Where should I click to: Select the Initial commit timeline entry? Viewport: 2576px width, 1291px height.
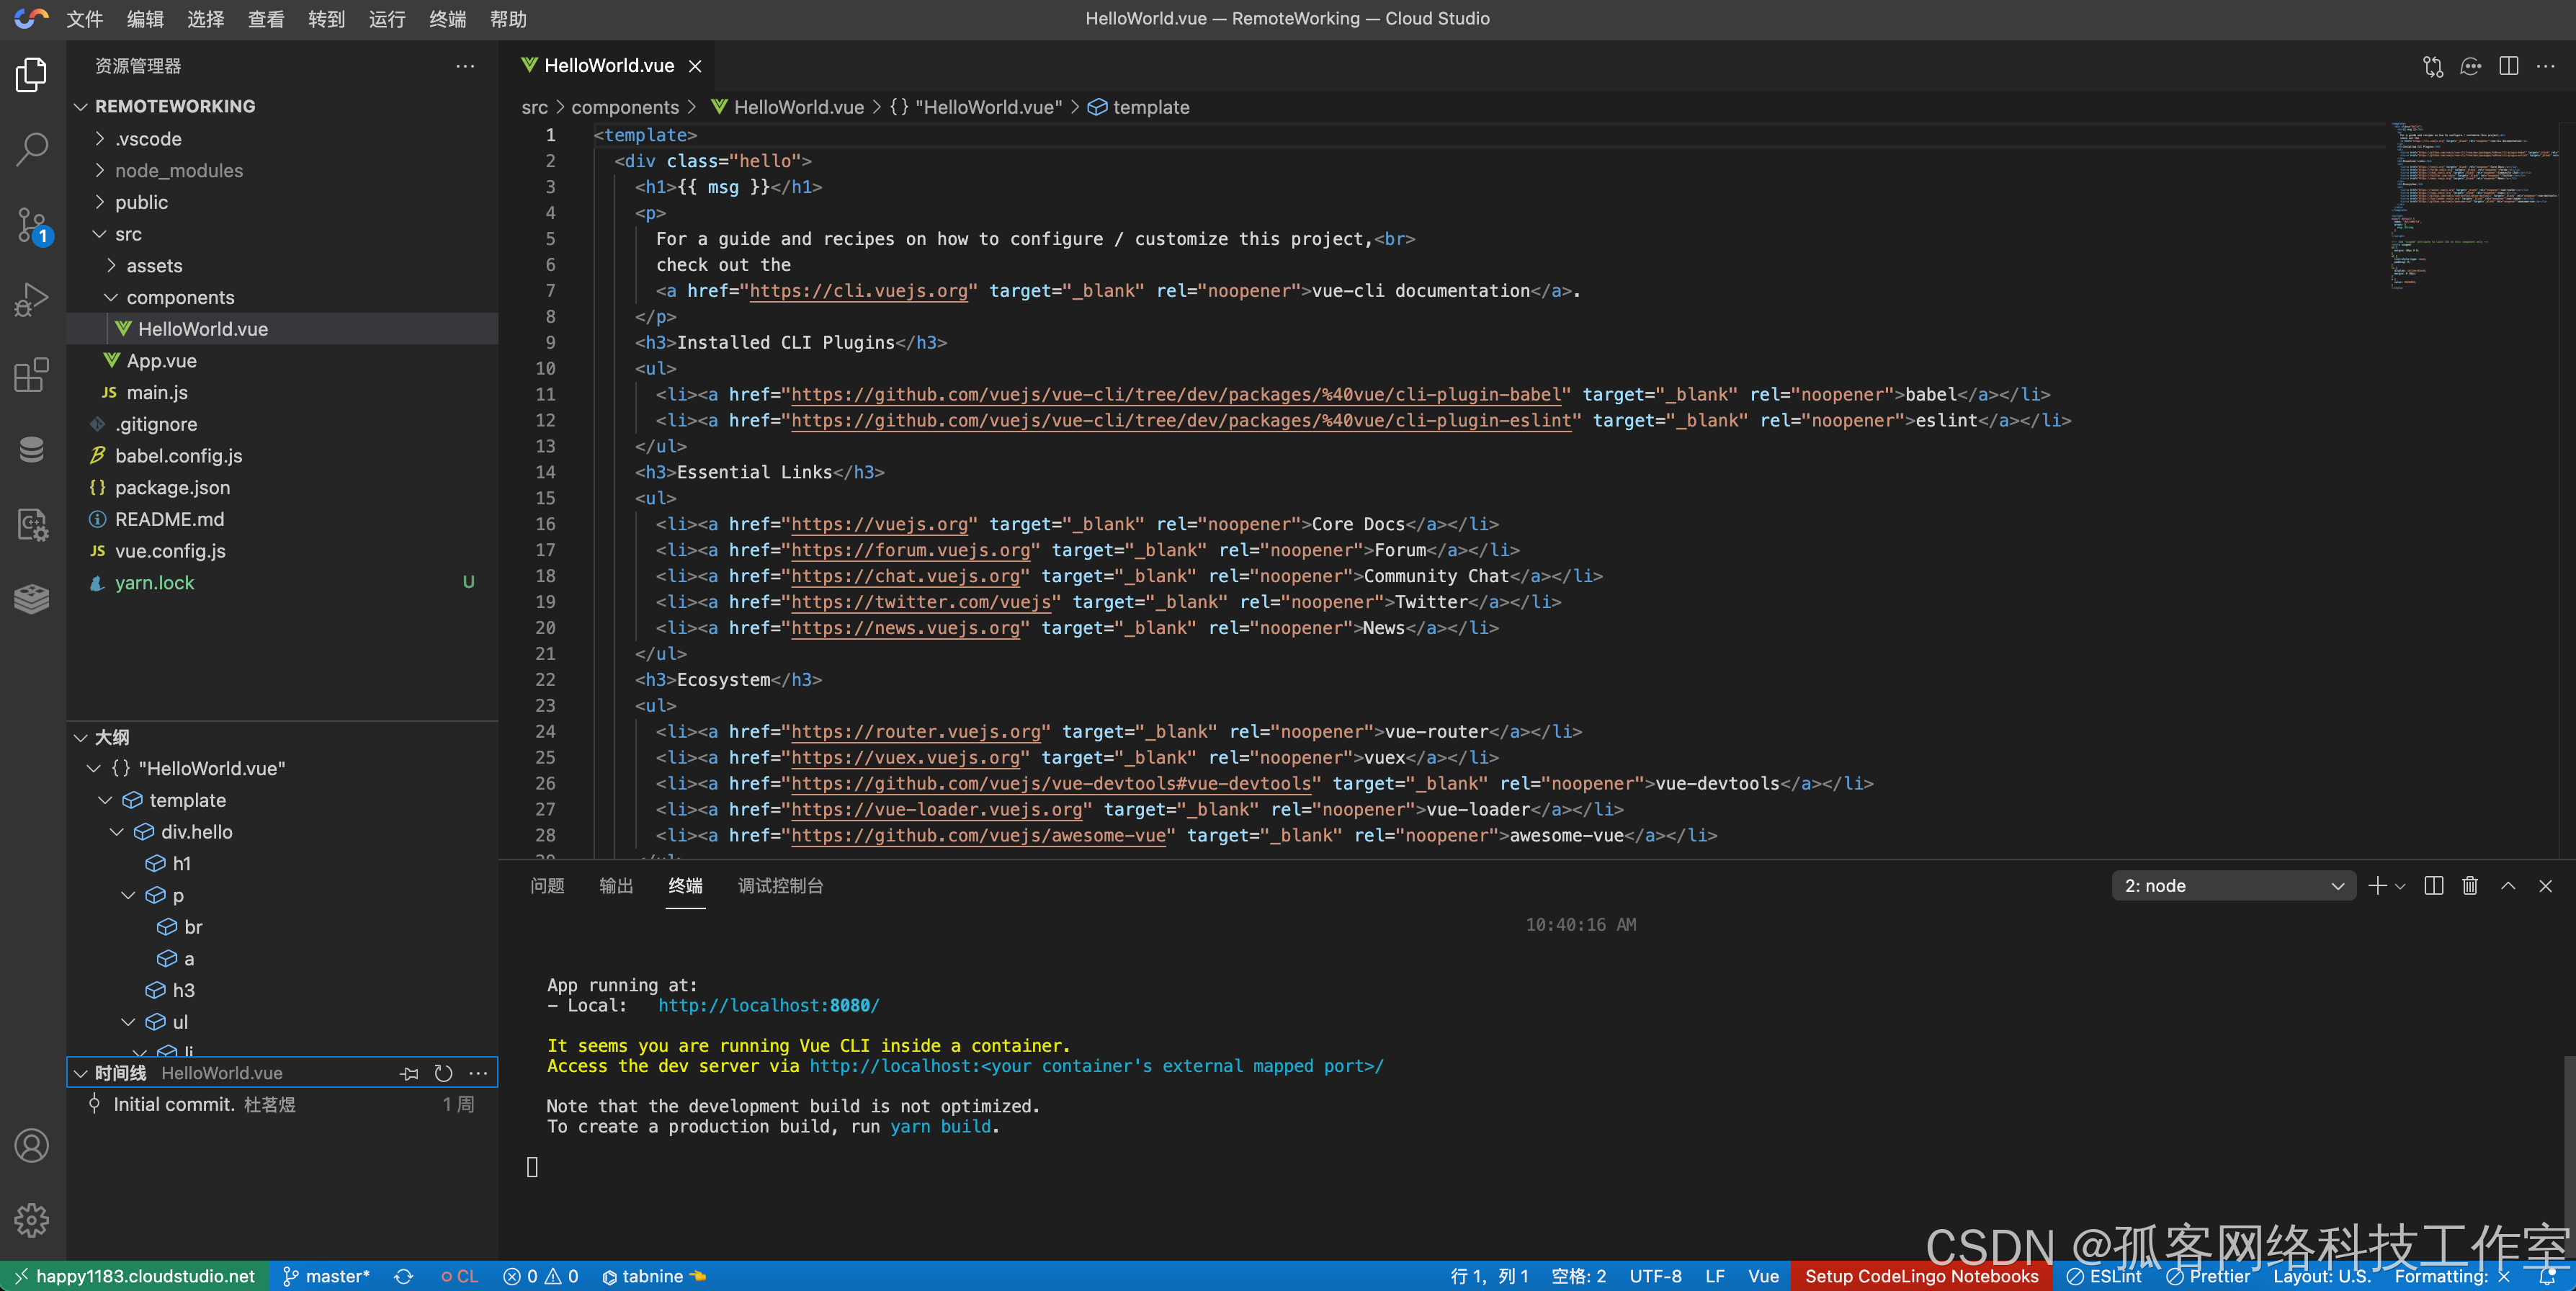click(282, 1105)
